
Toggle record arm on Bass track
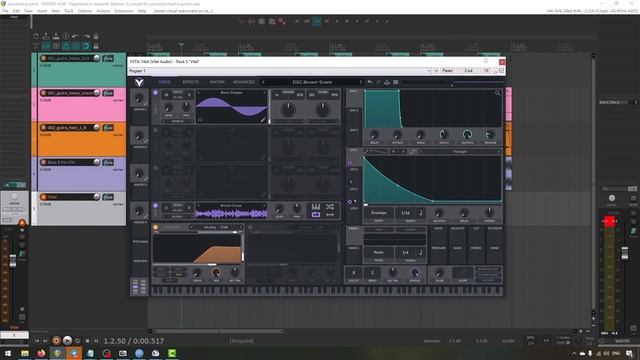[x=44, y=162]
